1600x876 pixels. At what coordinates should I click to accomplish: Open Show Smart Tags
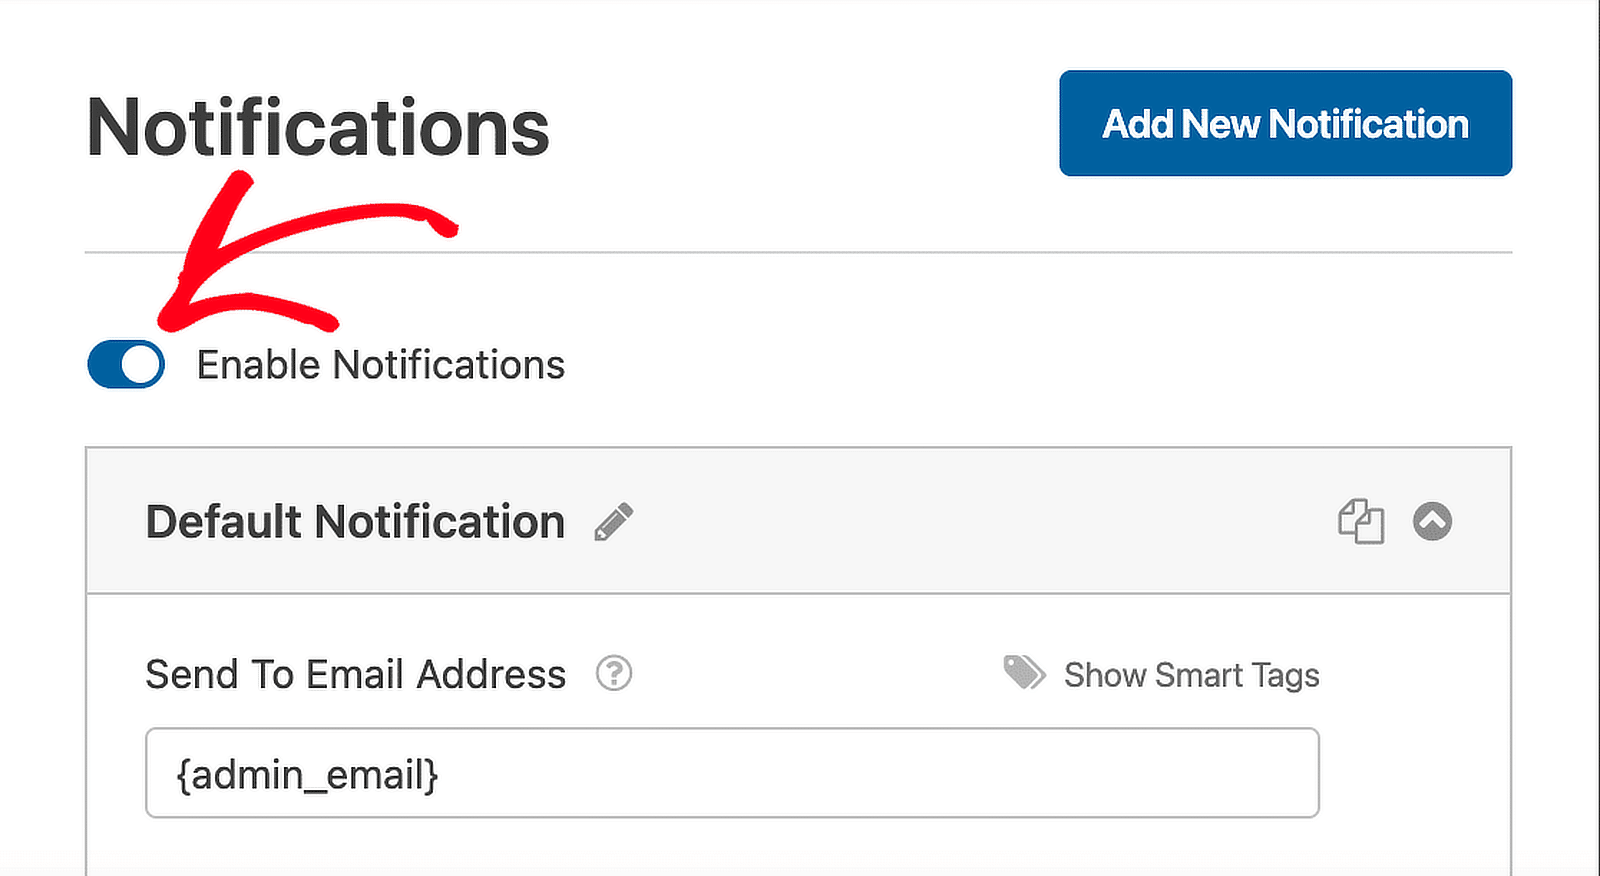1191,675
